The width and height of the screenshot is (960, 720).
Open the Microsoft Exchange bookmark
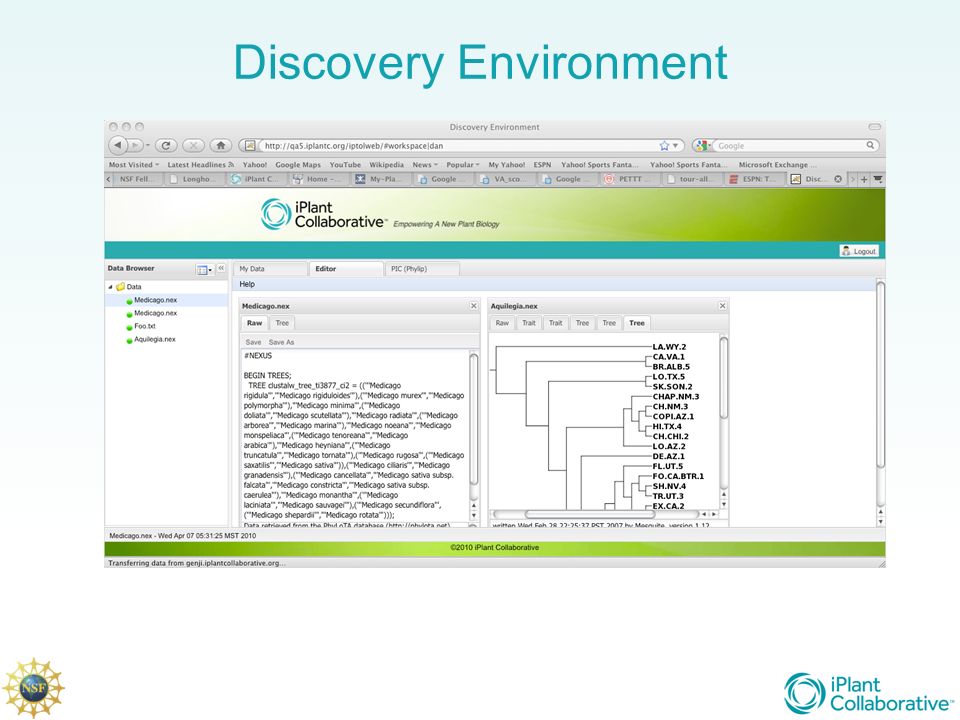tap(777, 165)
